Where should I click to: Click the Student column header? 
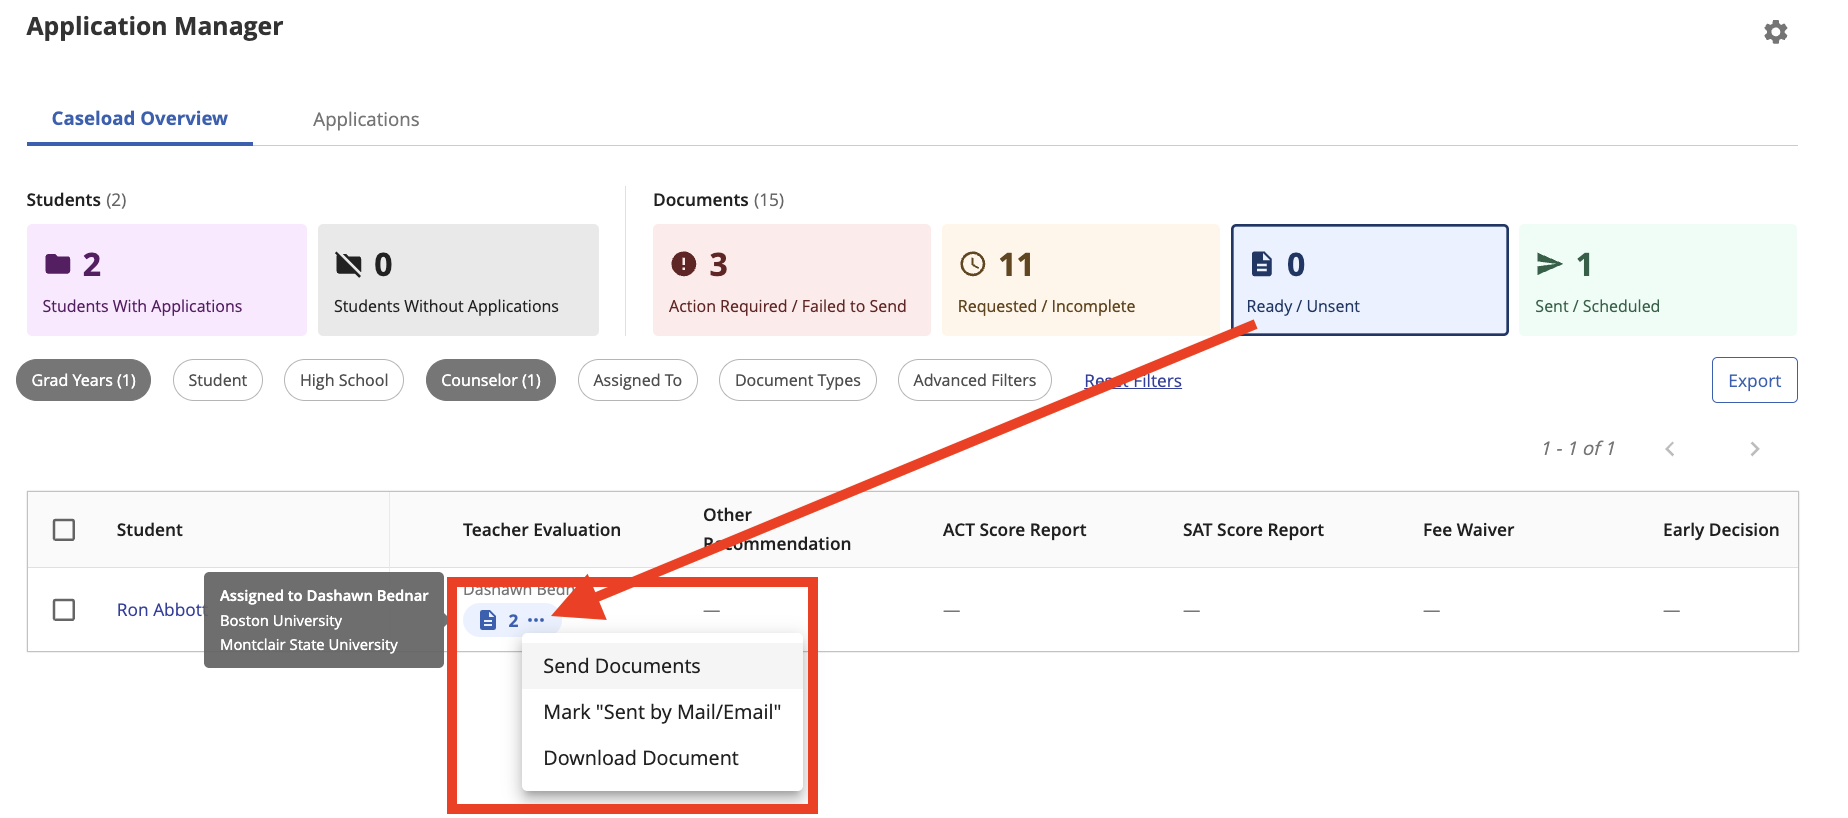150,530
